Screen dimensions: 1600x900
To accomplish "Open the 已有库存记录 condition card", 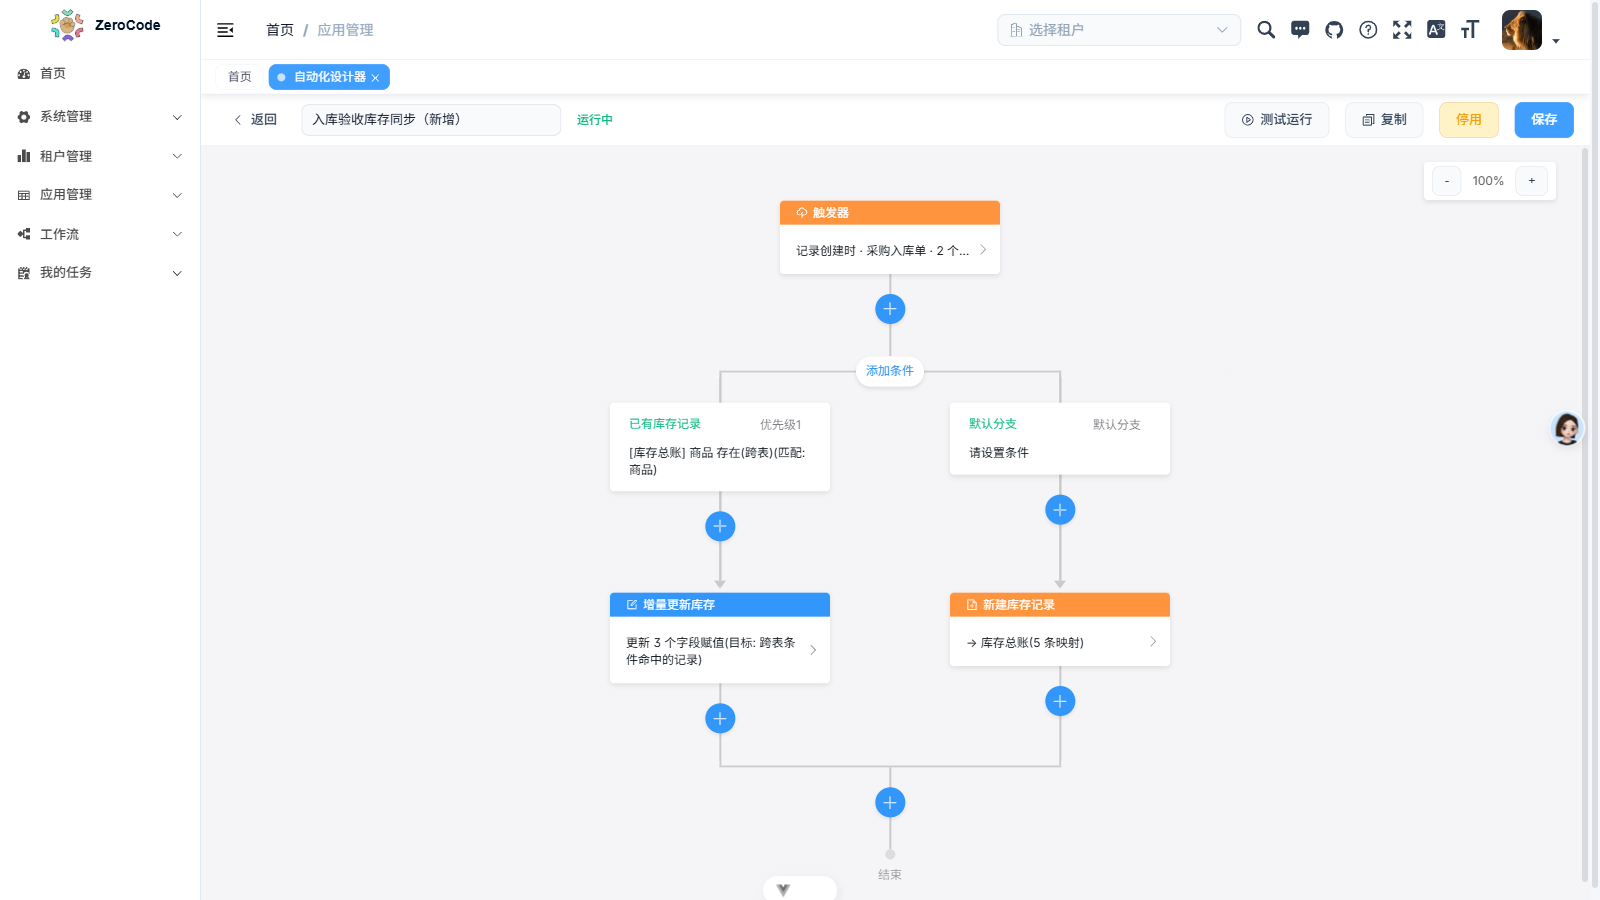I will point(720,447).
